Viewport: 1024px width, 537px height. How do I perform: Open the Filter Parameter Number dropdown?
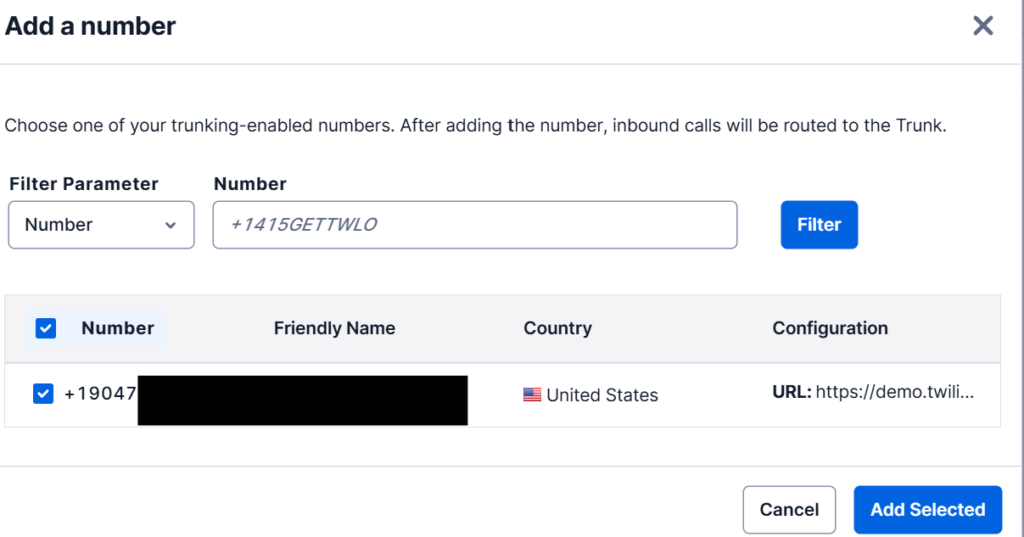coord(101,225)
